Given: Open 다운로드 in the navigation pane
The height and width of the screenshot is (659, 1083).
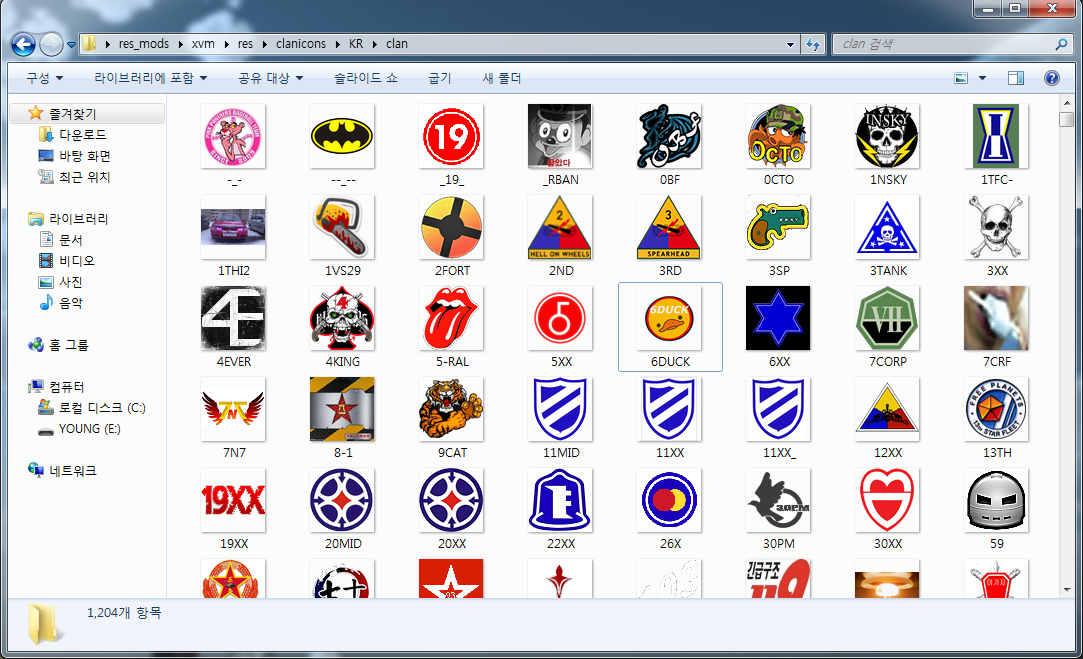Looking at the screenshot, I should 74,135.
